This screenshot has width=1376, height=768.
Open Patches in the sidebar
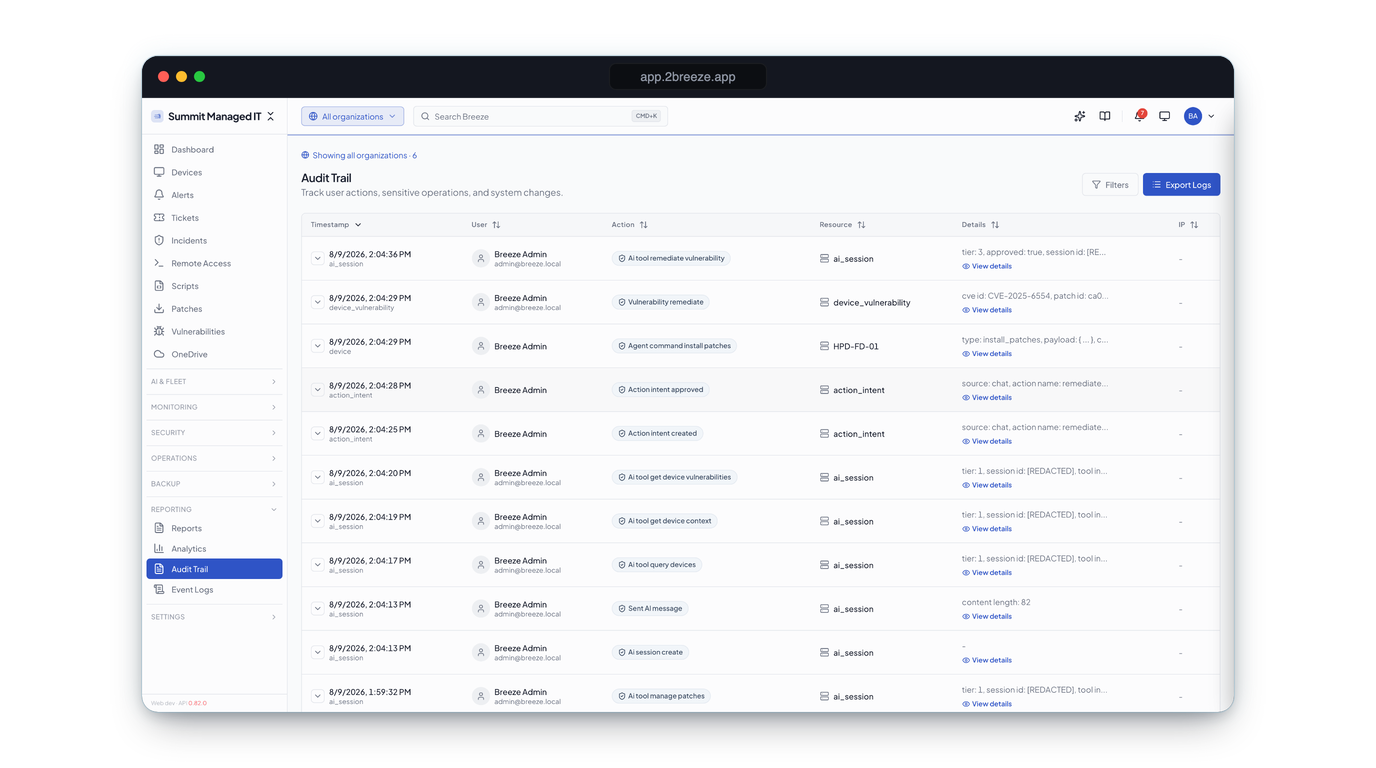pyautogui.click(x=214, y=309)
